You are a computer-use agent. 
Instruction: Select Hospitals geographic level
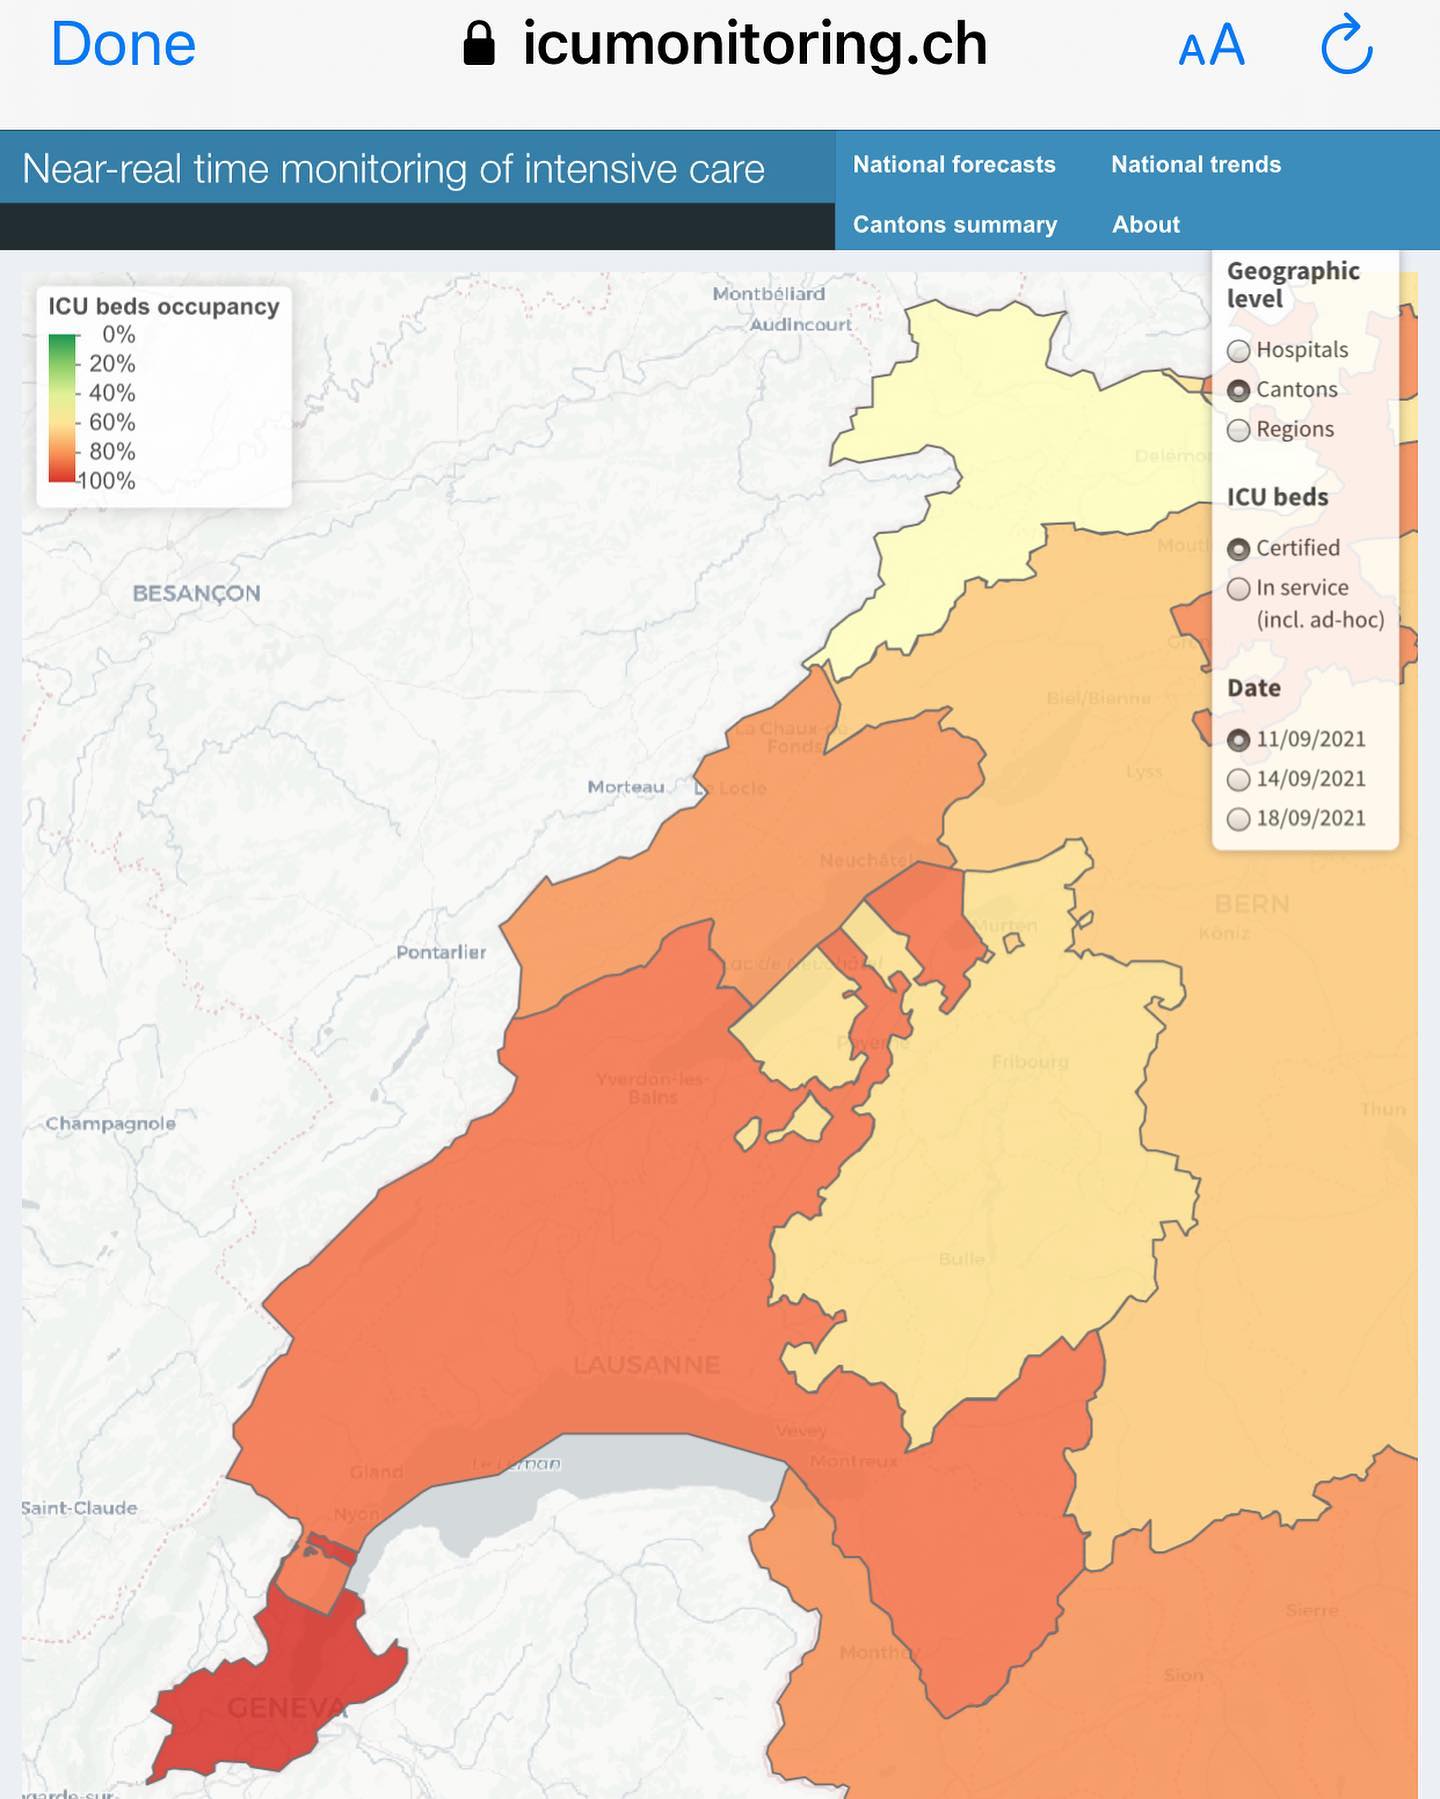click(x=1238, y=350)
